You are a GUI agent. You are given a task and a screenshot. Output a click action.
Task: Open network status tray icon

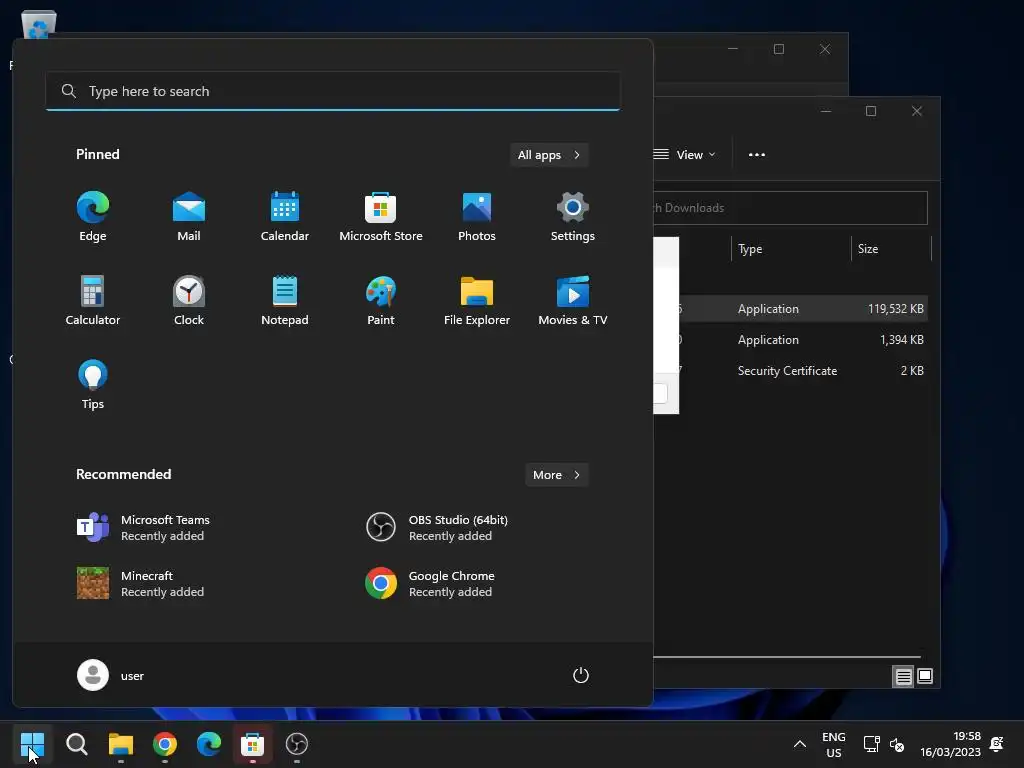[x=871, y=744]
